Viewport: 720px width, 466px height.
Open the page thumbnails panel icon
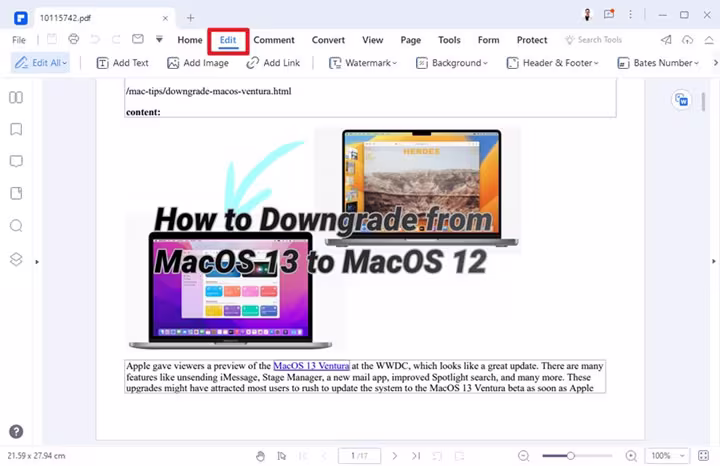[16, 97]
